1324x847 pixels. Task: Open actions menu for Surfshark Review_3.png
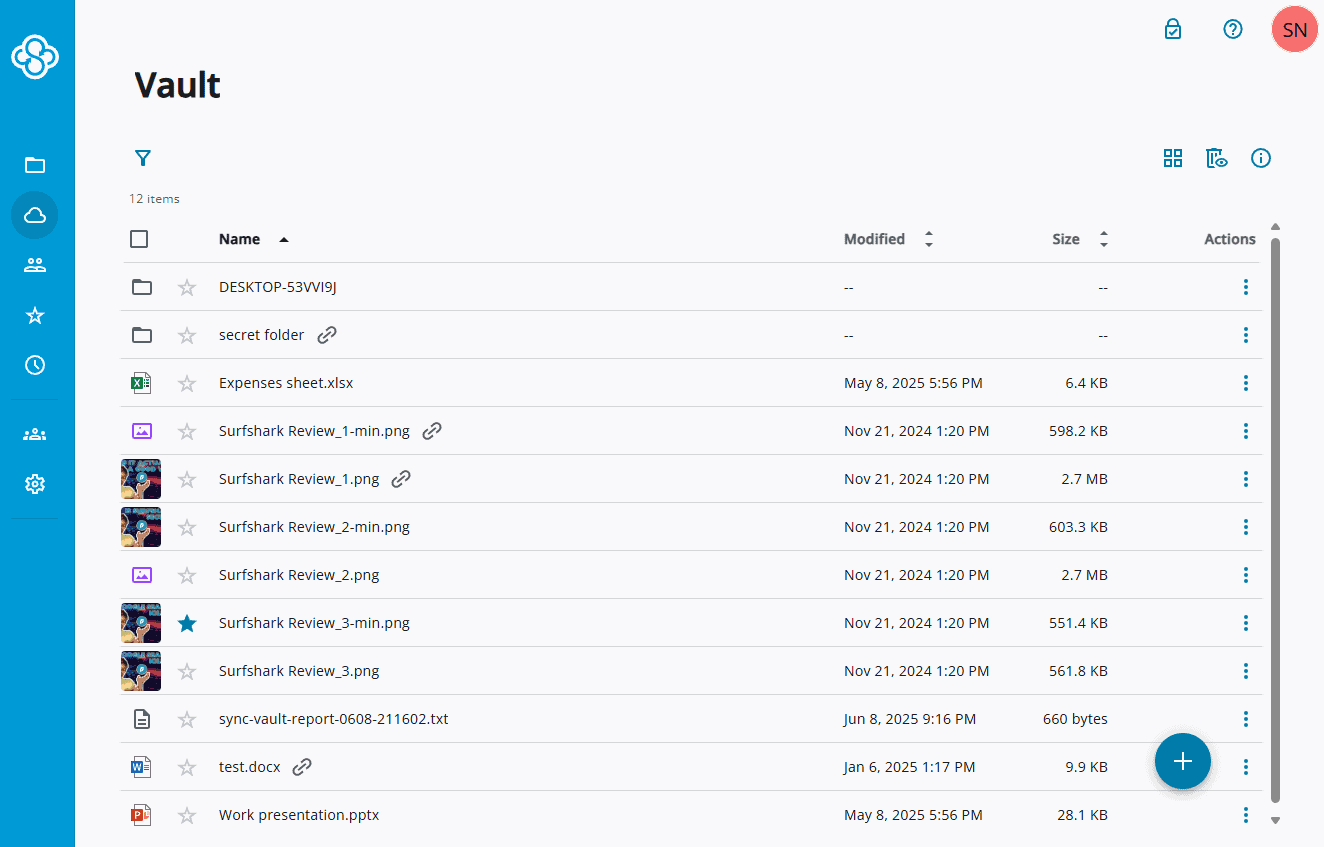coord(1246,671)
